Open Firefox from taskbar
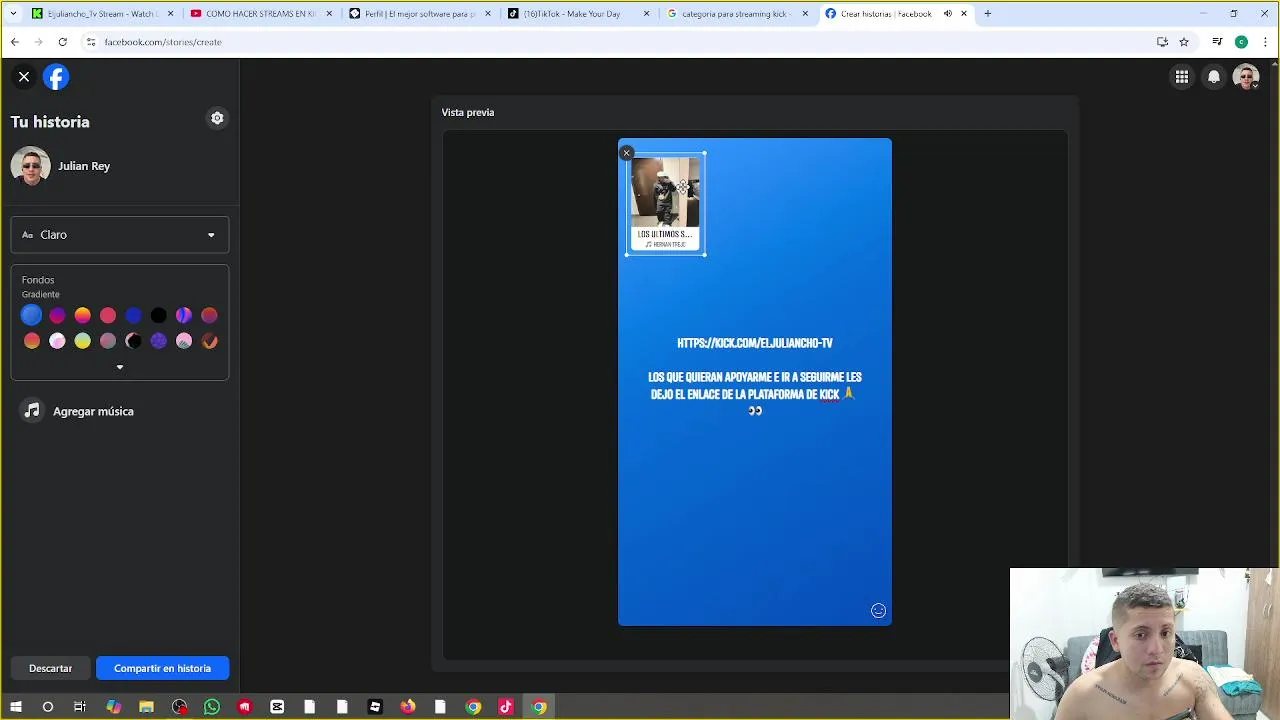The width and height of the screenshot is (1280, 720). pyautogui.click(x=408, y=707)
